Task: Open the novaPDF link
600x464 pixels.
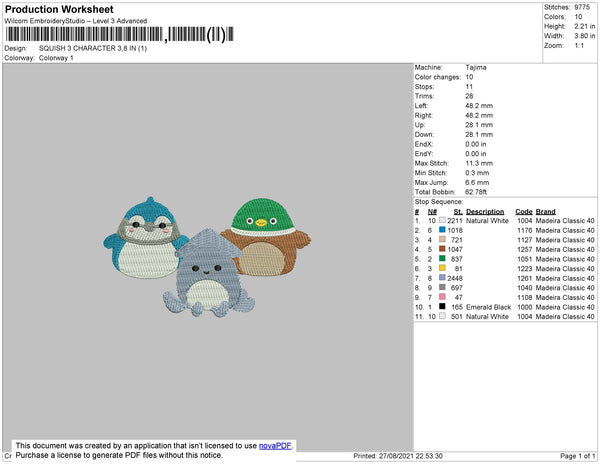Action: tap(275, 446)
